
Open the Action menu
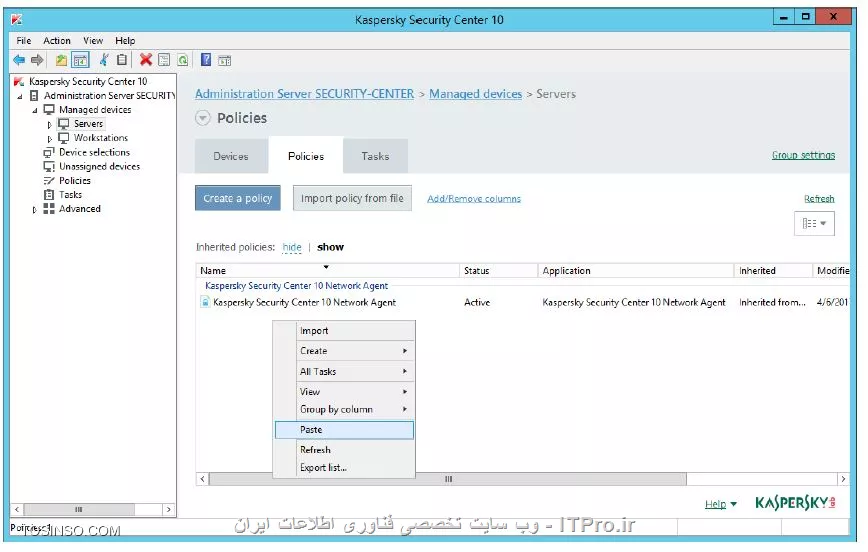[x=57, y=40]
